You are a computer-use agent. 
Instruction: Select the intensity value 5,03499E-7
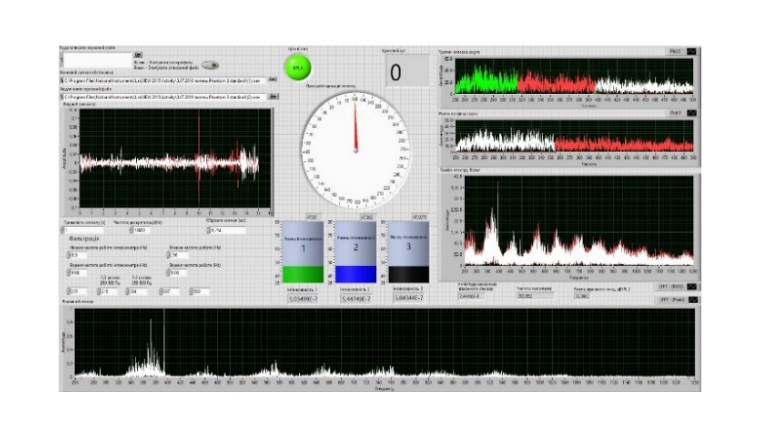(303, 299)
